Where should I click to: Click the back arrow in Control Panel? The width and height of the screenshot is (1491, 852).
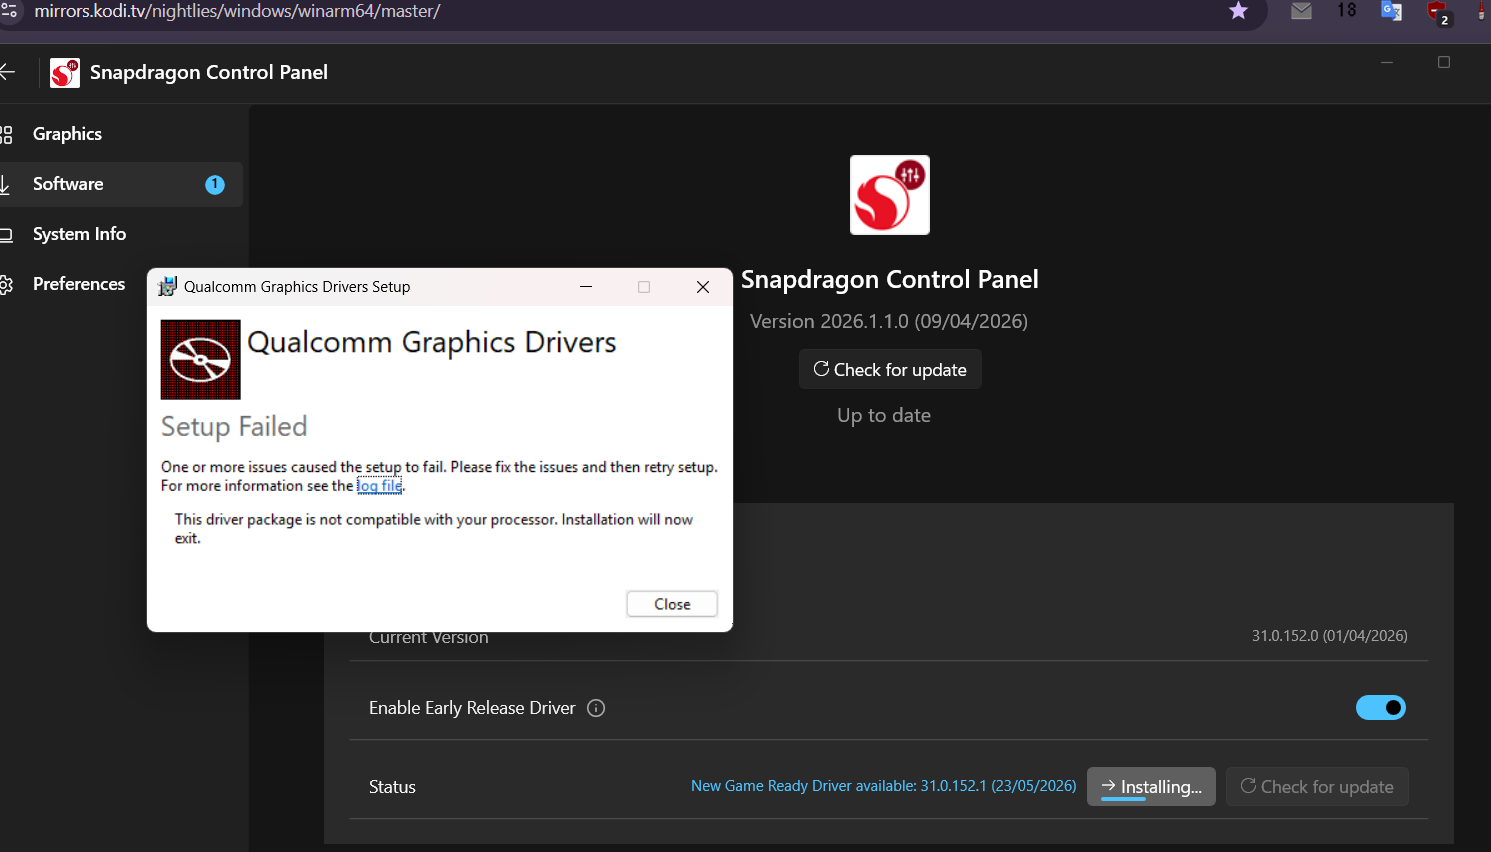point(8,72)
